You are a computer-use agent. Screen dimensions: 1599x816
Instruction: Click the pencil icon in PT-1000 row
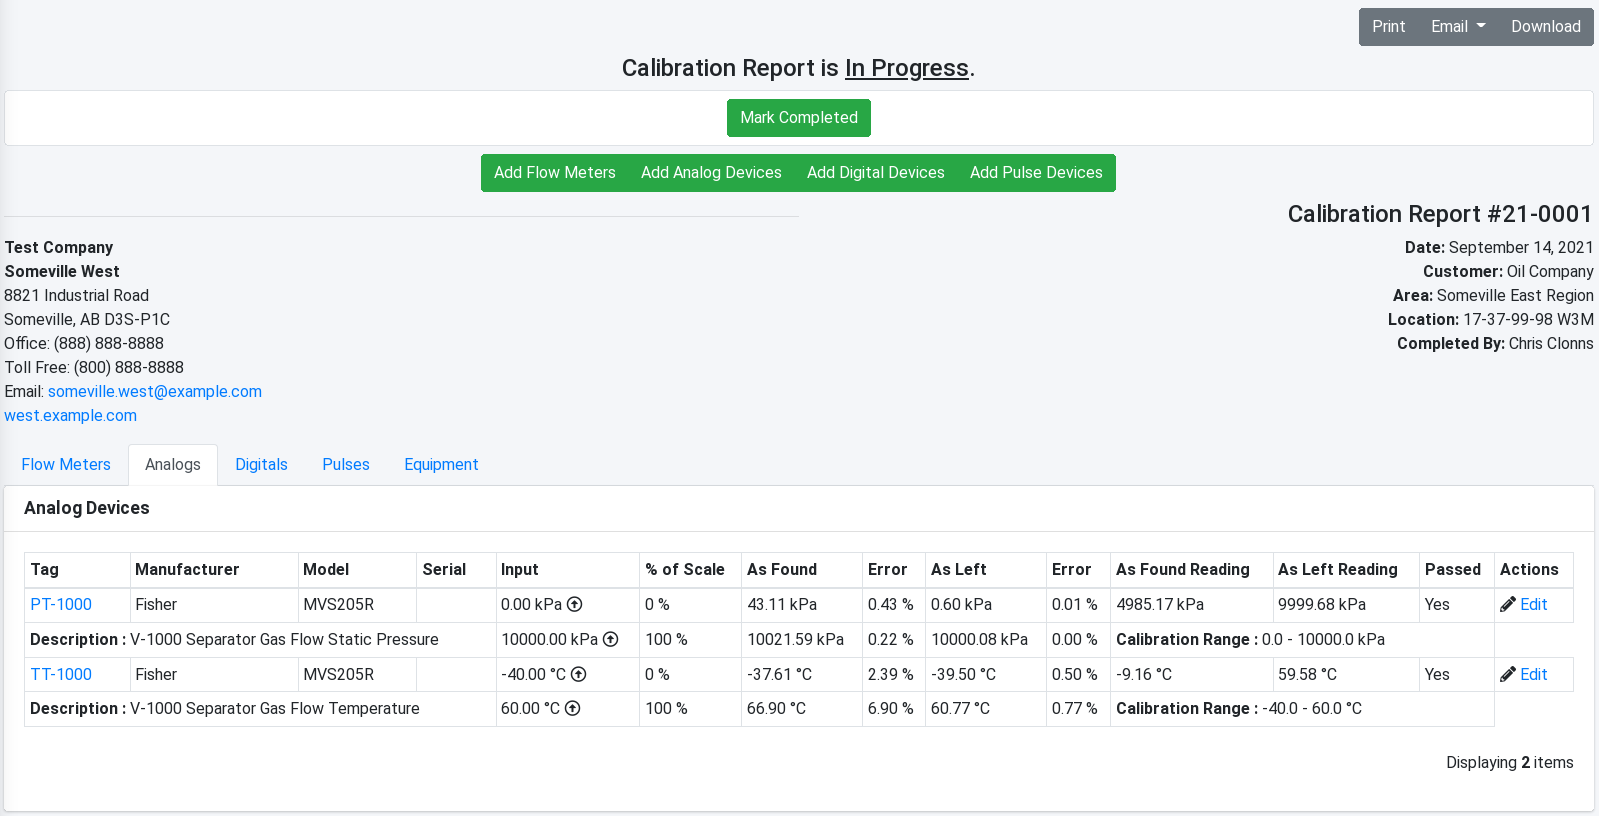click(1508, 604)
